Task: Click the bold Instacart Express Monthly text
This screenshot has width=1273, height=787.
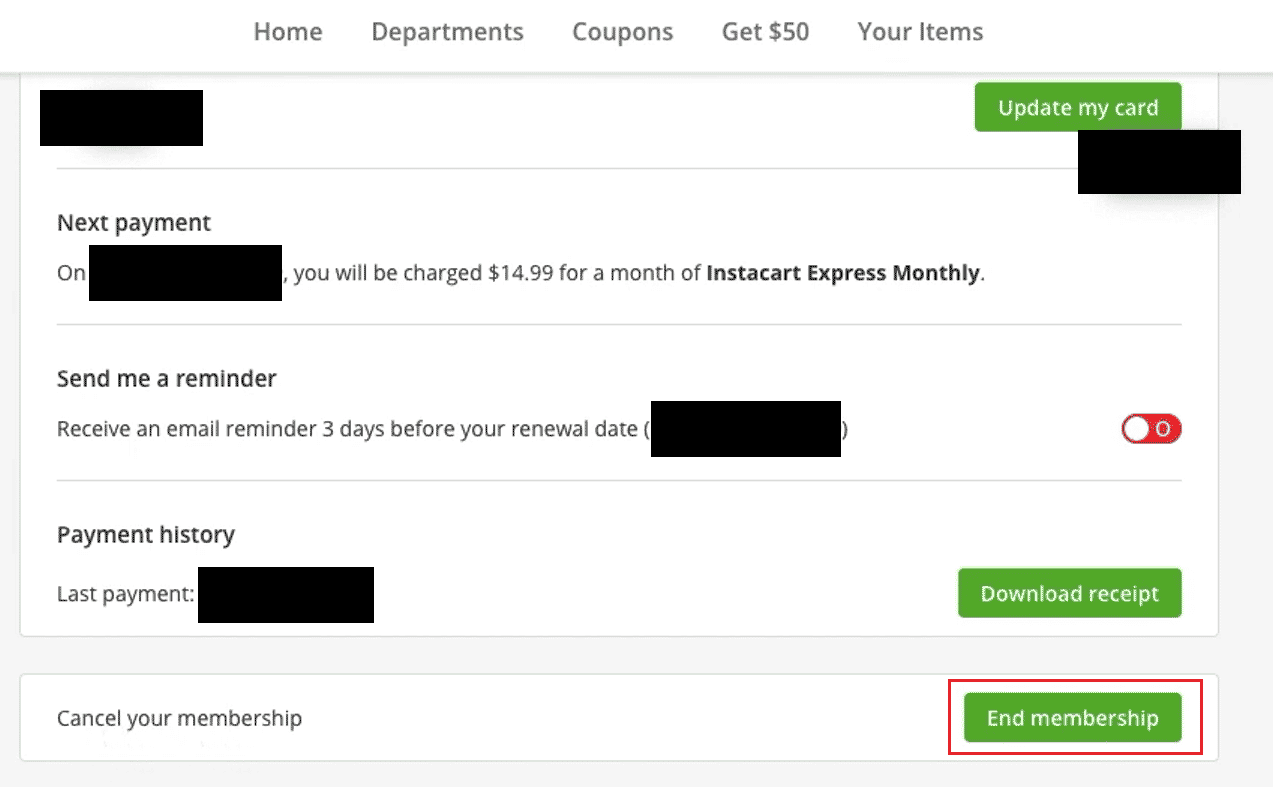Action: pos(843,273)
